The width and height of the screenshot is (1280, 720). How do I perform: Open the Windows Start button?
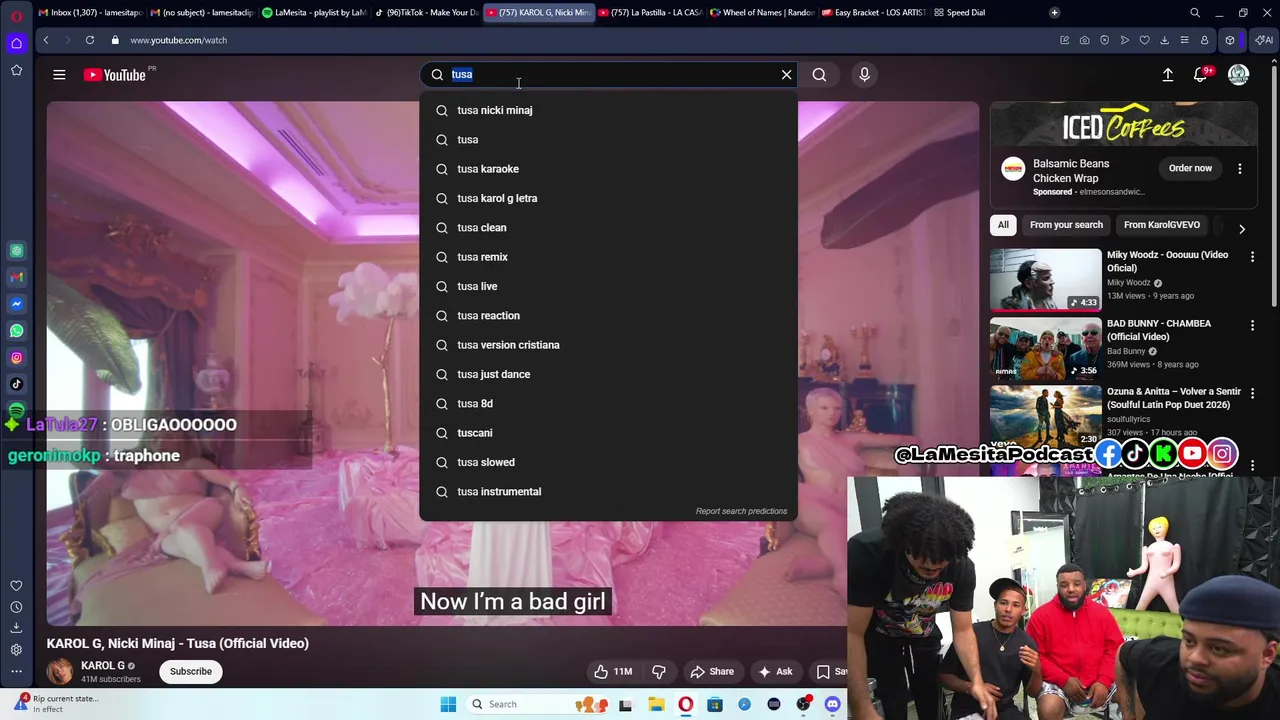tap(448, 704)
